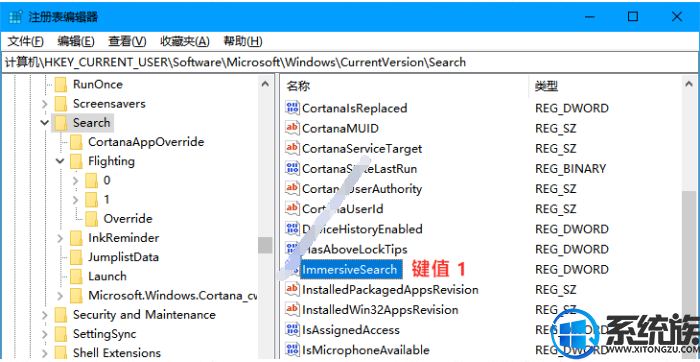
Task: Select the CortanaUserAuthority value name
Action: [362, 189]
